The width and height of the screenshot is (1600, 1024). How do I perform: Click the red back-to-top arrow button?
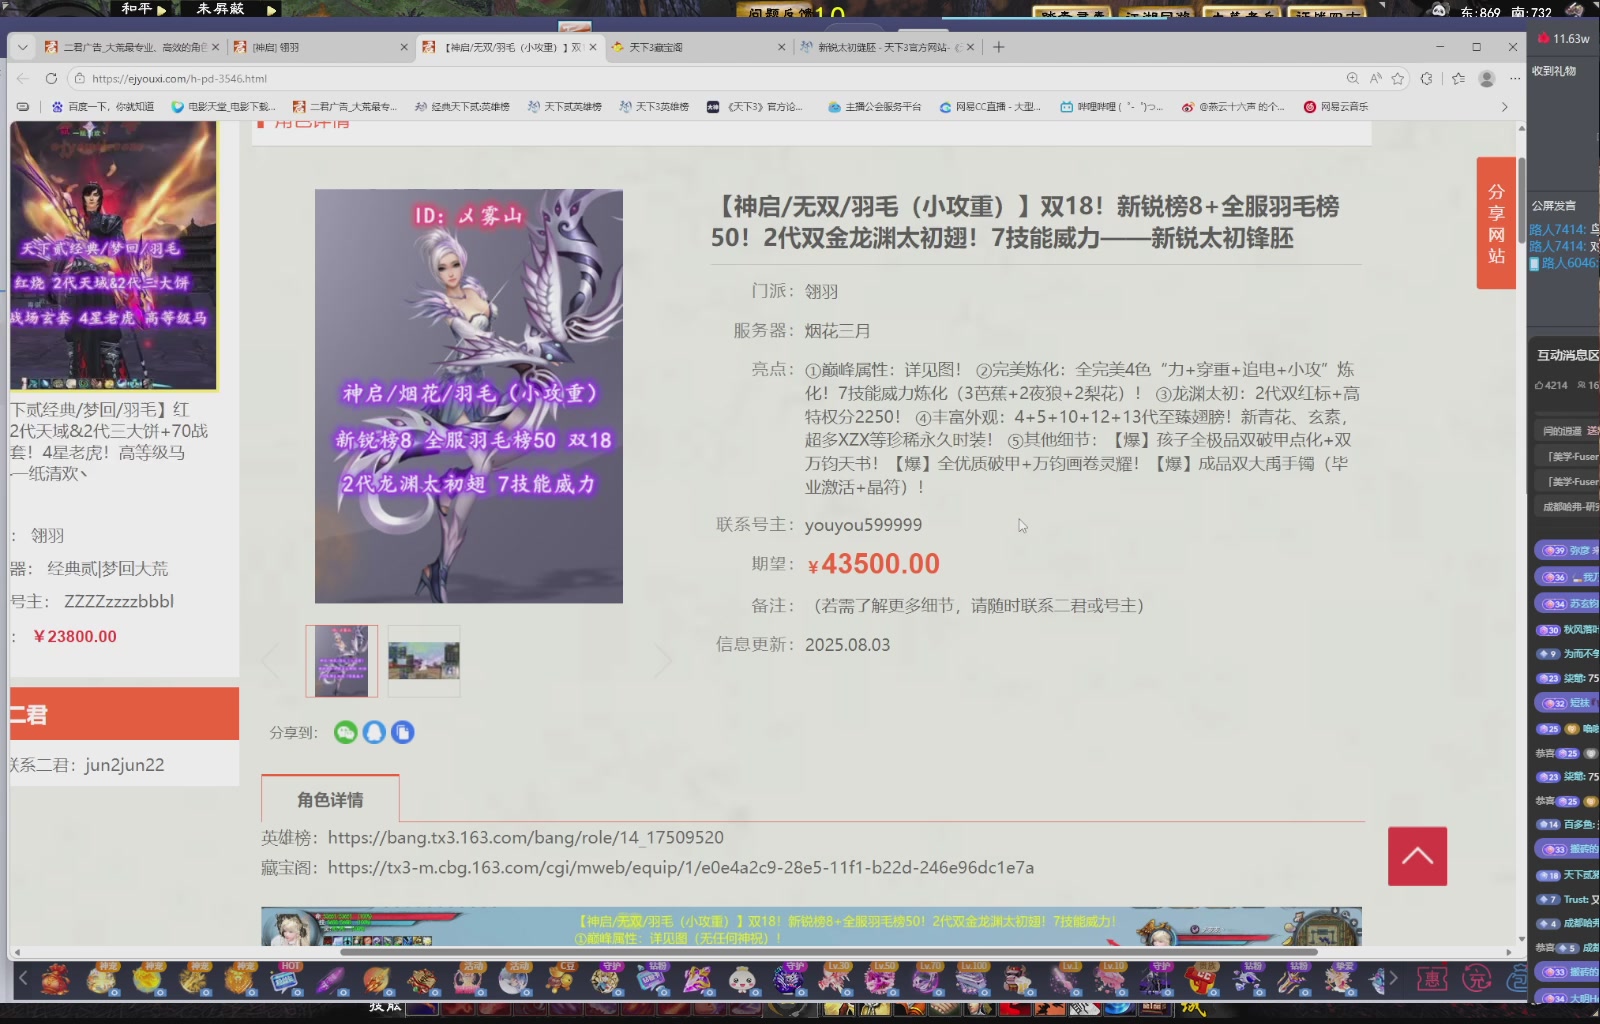click(1416, 856)
